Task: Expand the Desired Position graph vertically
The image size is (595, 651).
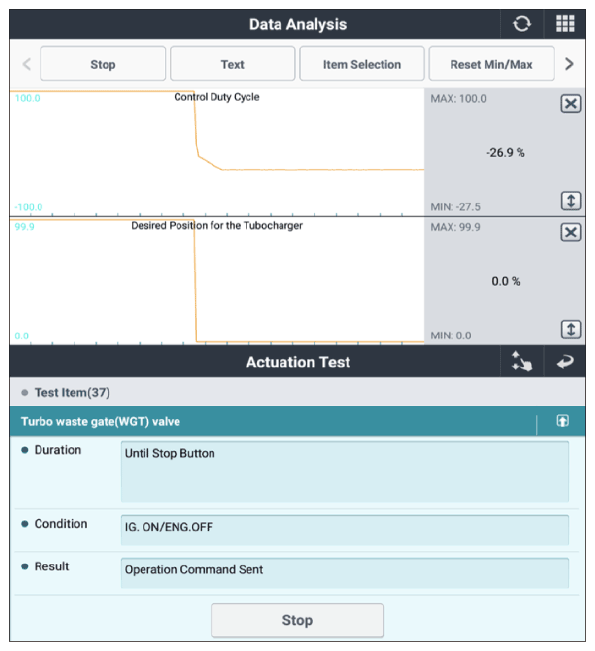Action: [x=571, y=330]
